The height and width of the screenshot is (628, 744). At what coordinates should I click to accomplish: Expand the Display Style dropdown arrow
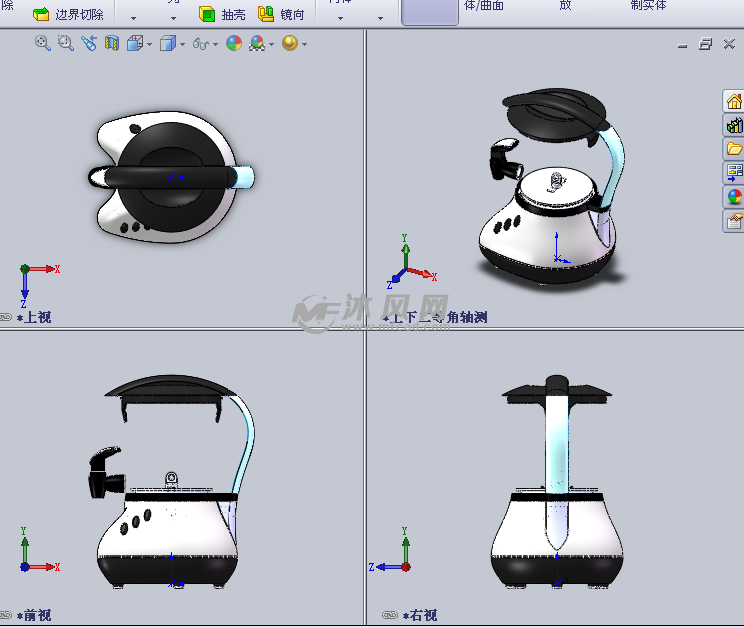(182, 45)
